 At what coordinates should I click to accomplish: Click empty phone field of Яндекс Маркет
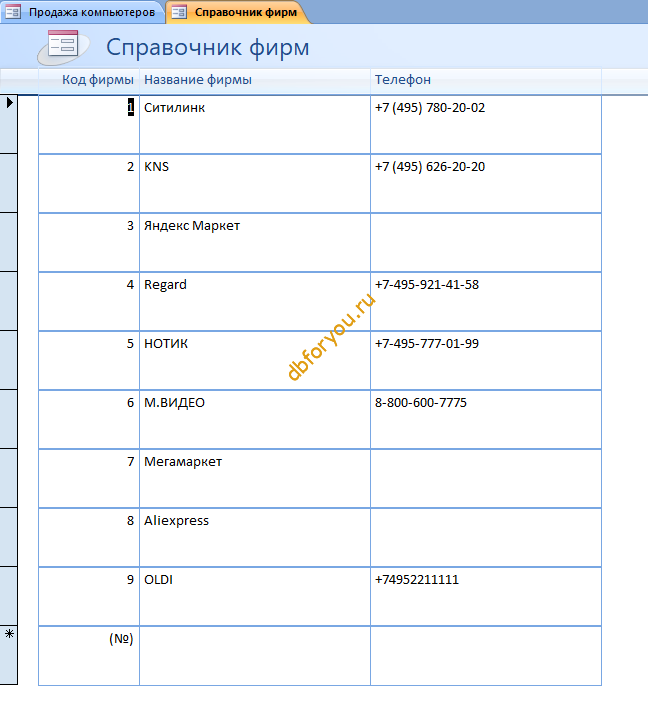point(486,243)
